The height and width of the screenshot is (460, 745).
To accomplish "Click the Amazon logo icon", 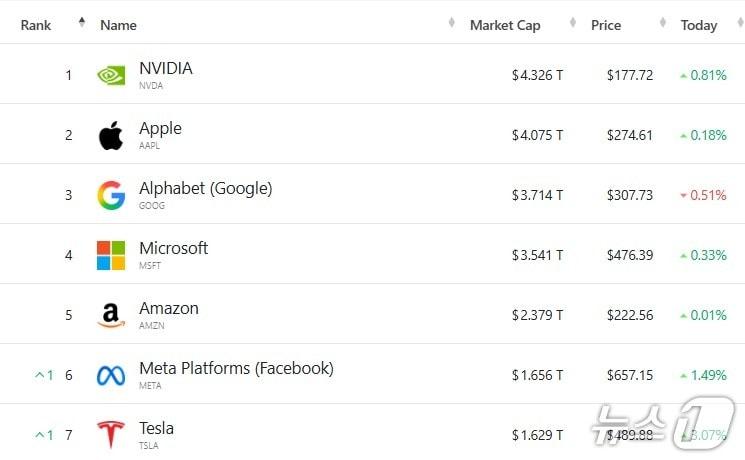I will 111,315.
